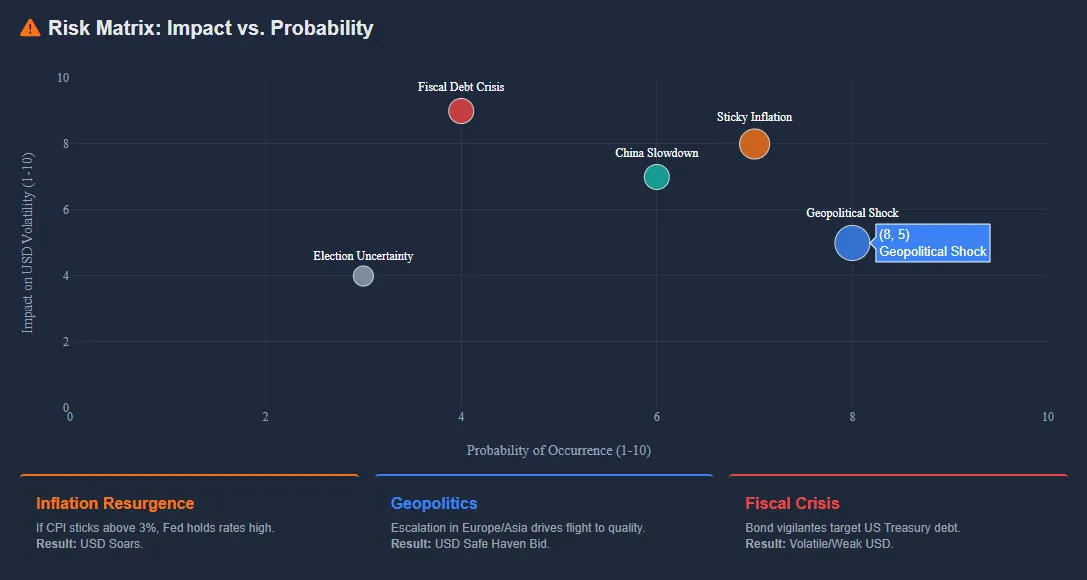The height and width of the screenshot is (580, 1087).
Task: Click the Fiscal Debt Crisis label text
Action: click(x=461, y=87)
